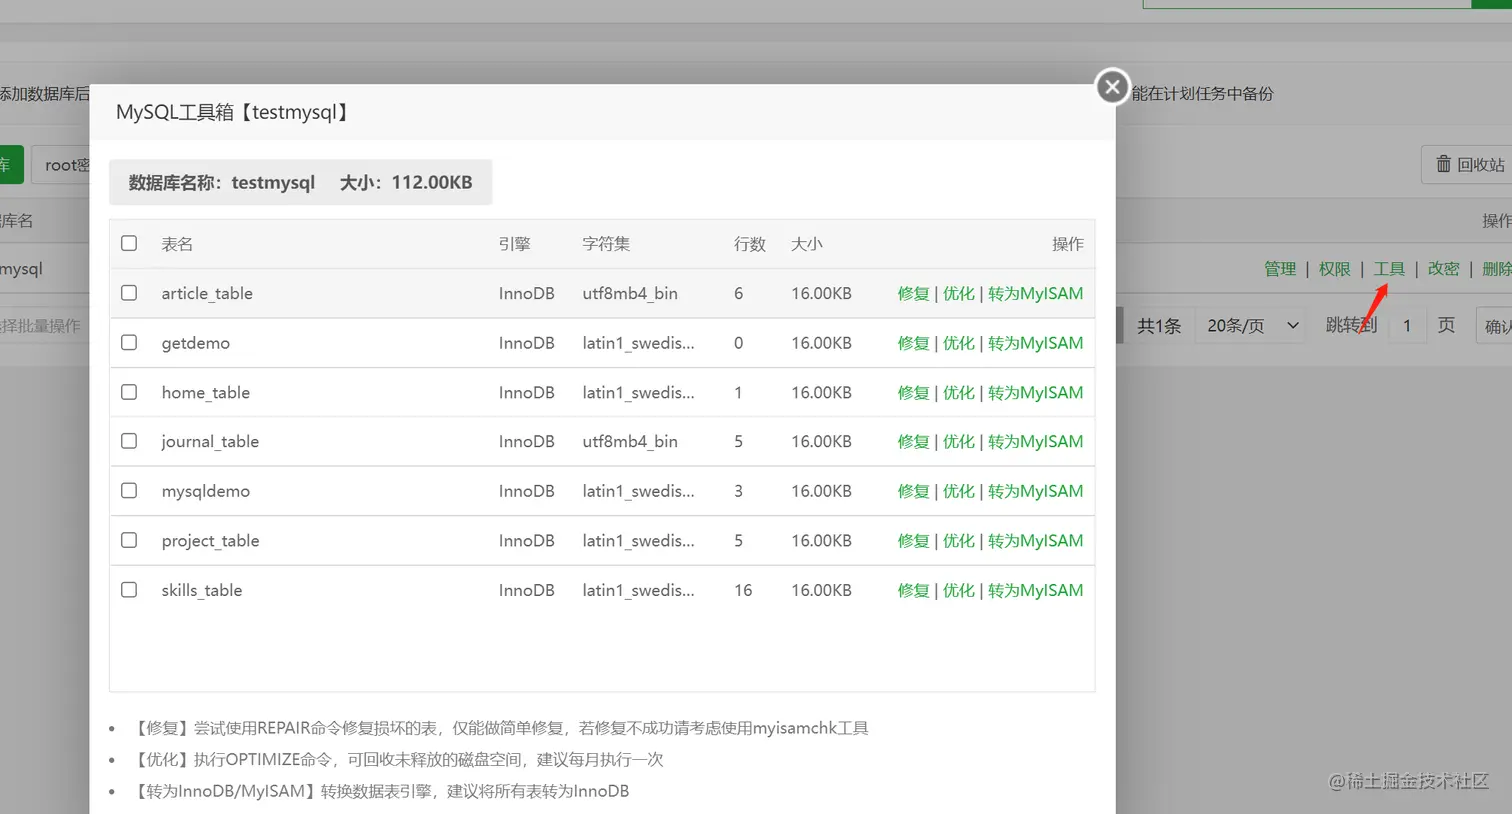Screen dimensions: 1512x814
Task: Click 优化 for getdemo
Action: pos(958,343)
